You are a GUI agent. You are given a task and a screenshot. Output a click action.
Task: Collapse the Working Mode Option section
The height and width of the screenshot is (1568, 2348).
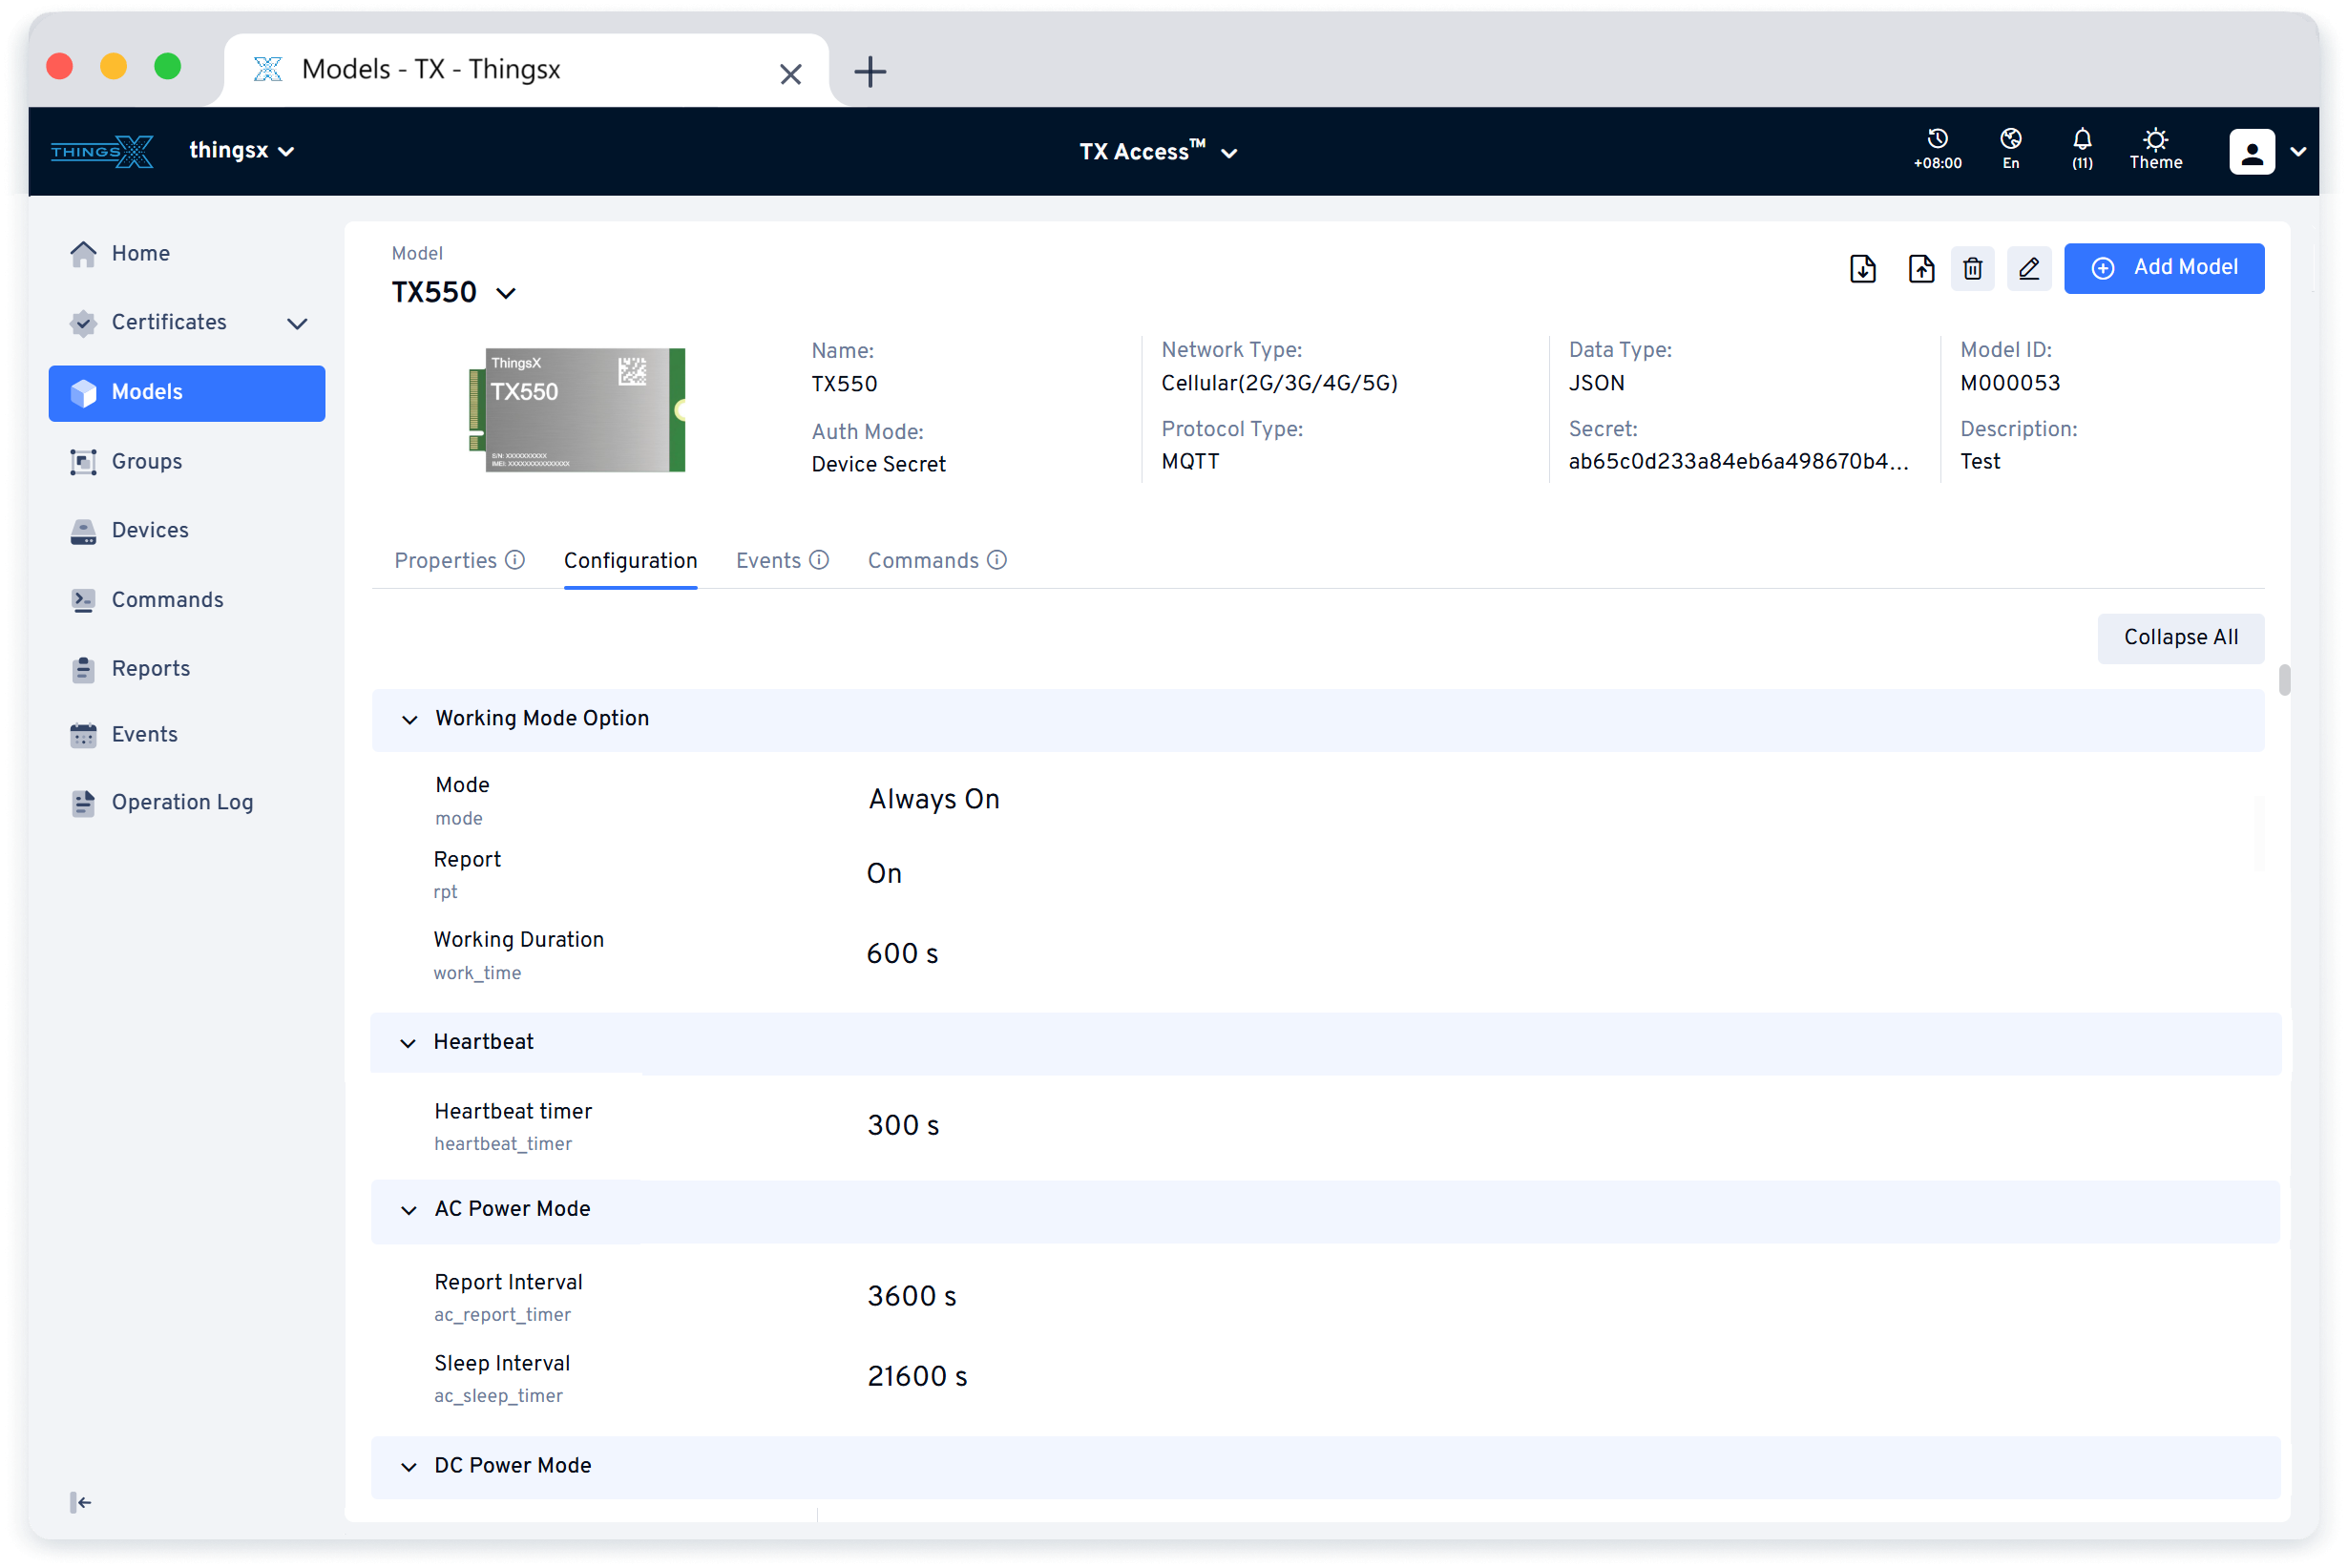[x=409, y=719]
